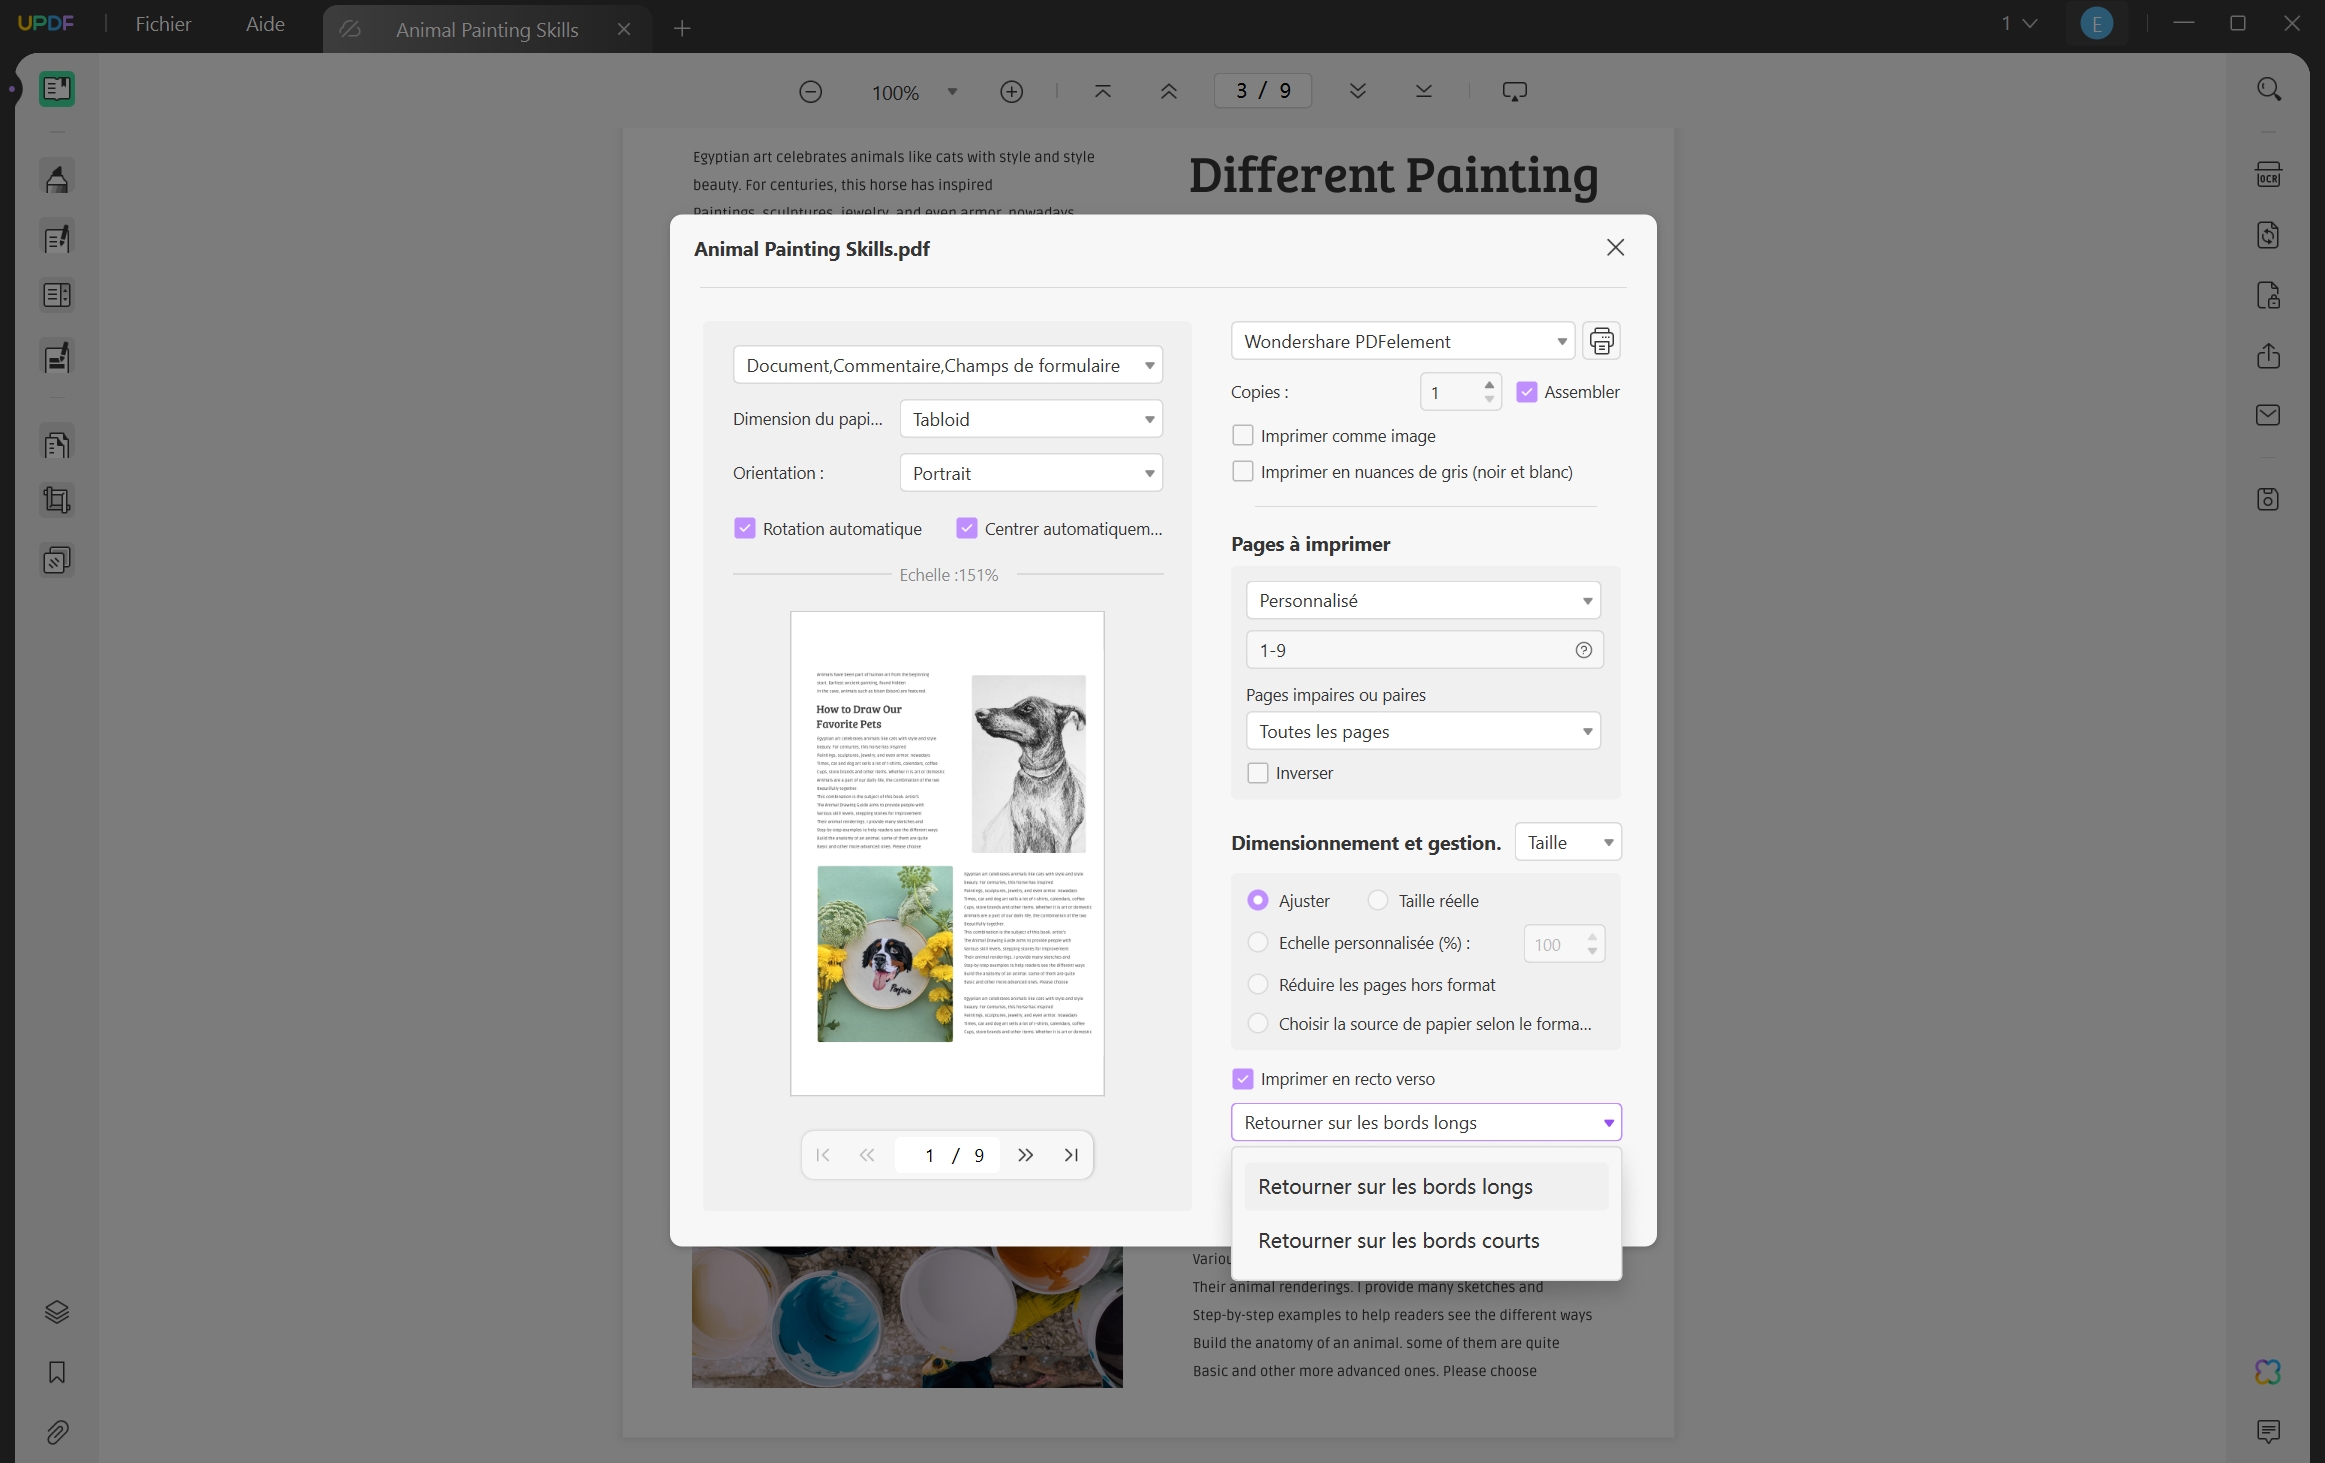Open the Toutes les pages dropdown
The image size is (2325, 1463).
pyautogui.click(x=1422, y=731)
